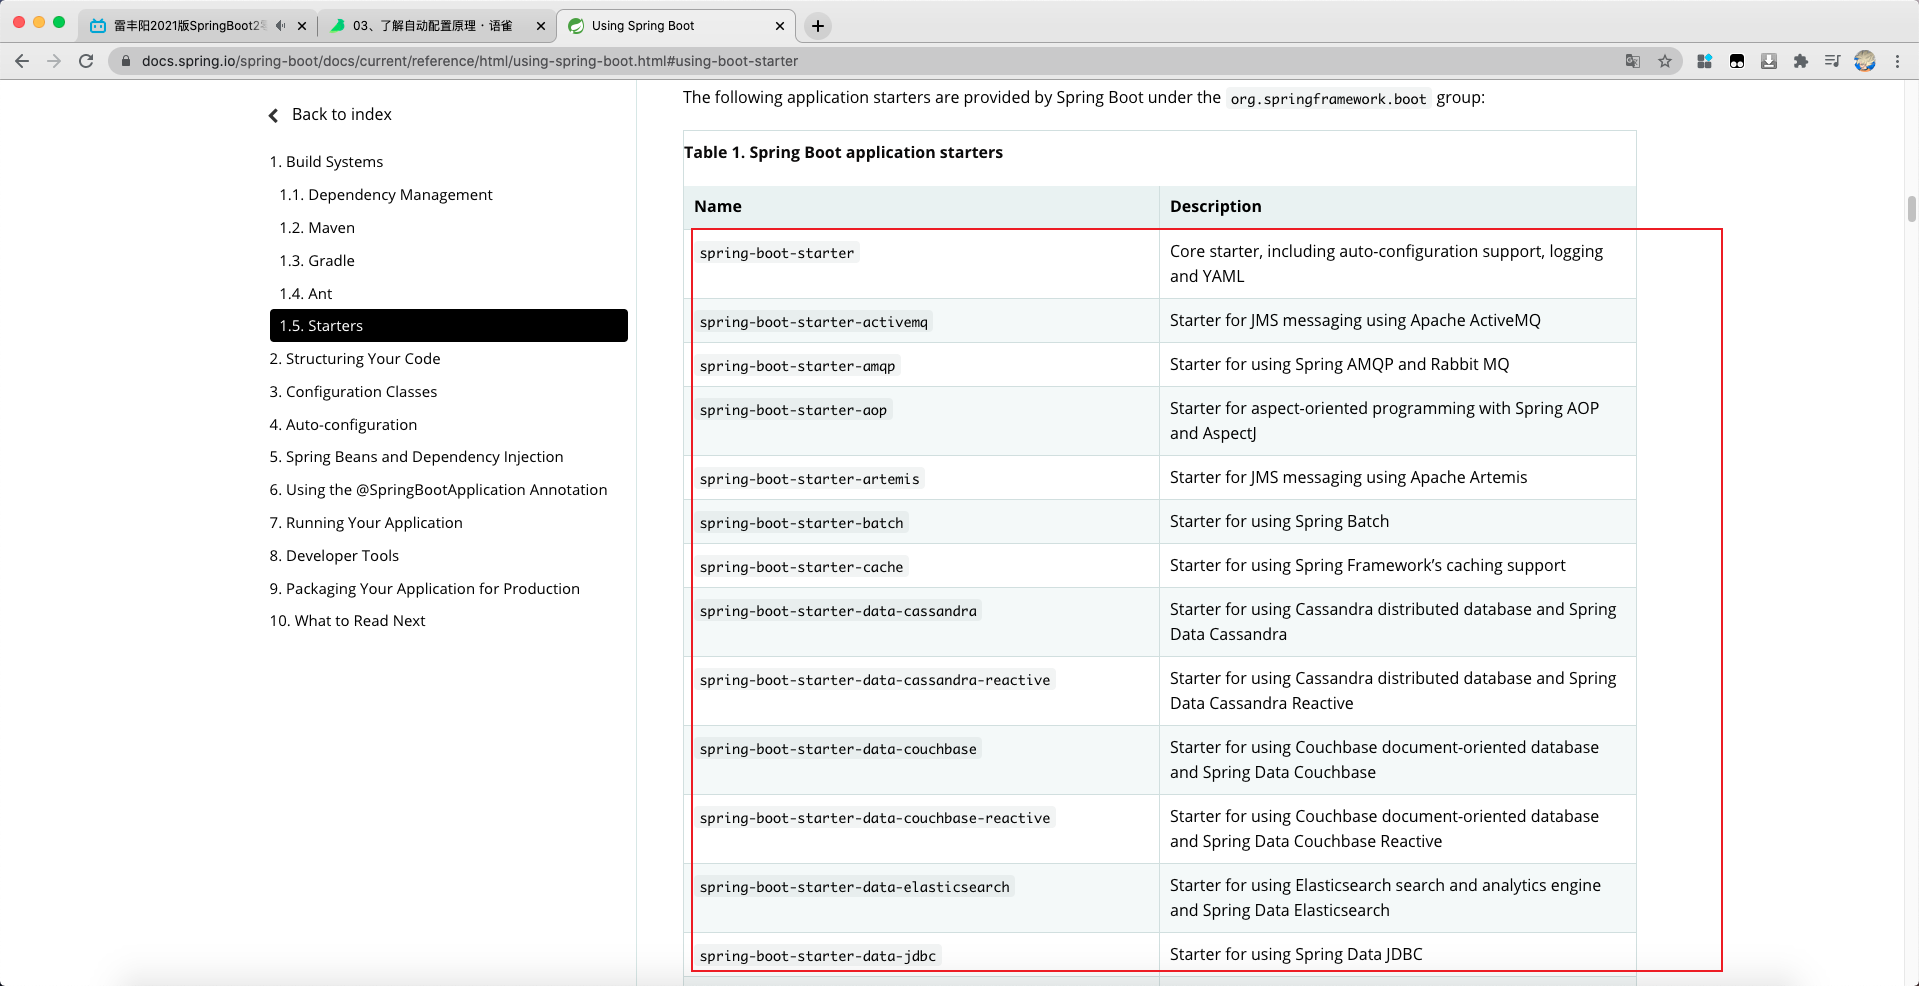The image size is (1919, 986).
Task: Mute the SpringBoot2 video tab audio icon
Action: 281,26
